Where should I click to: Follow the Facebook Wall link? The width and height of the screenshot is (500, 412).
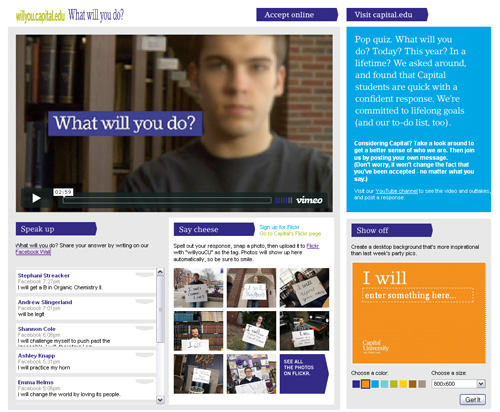click(33, 252)
